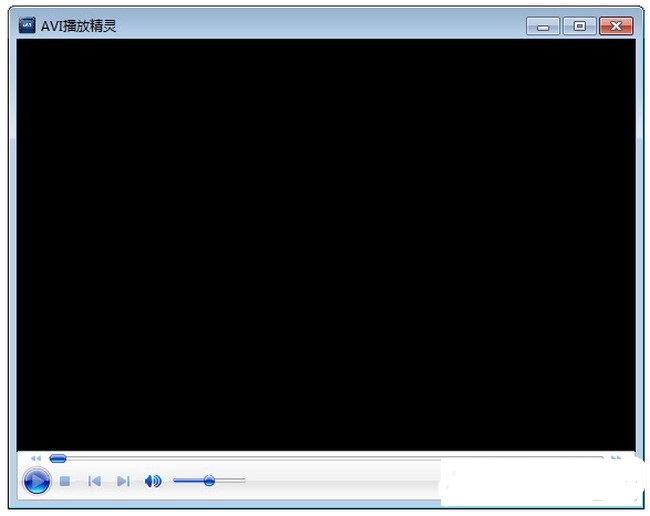
Task: Click the seek bar position handle
Action: pyautogui.click(x=58, y=458)
